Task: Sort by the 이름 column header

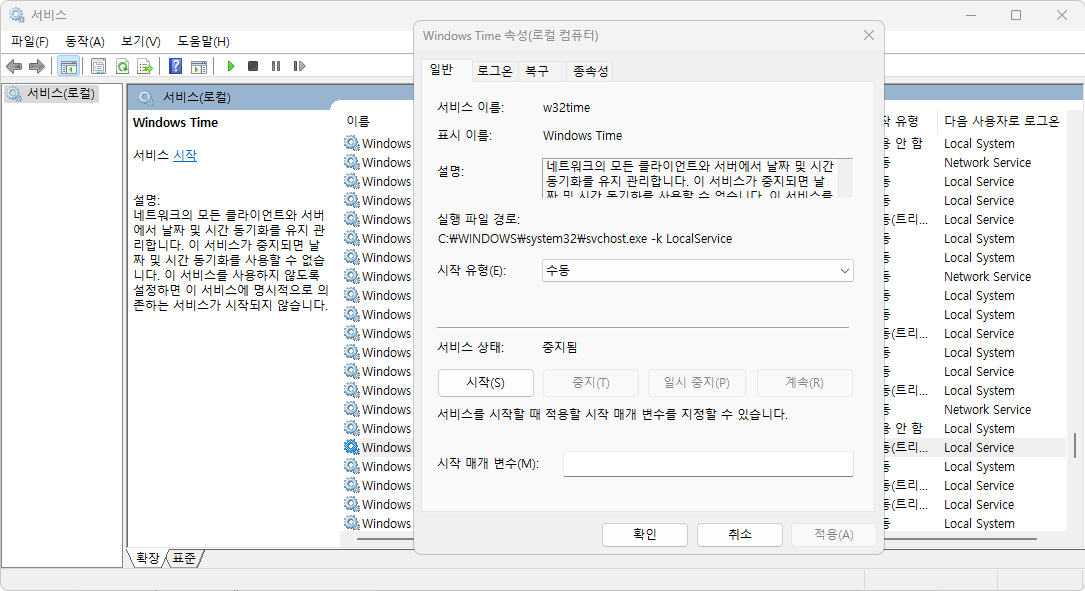Action: (x=358, y=121)
